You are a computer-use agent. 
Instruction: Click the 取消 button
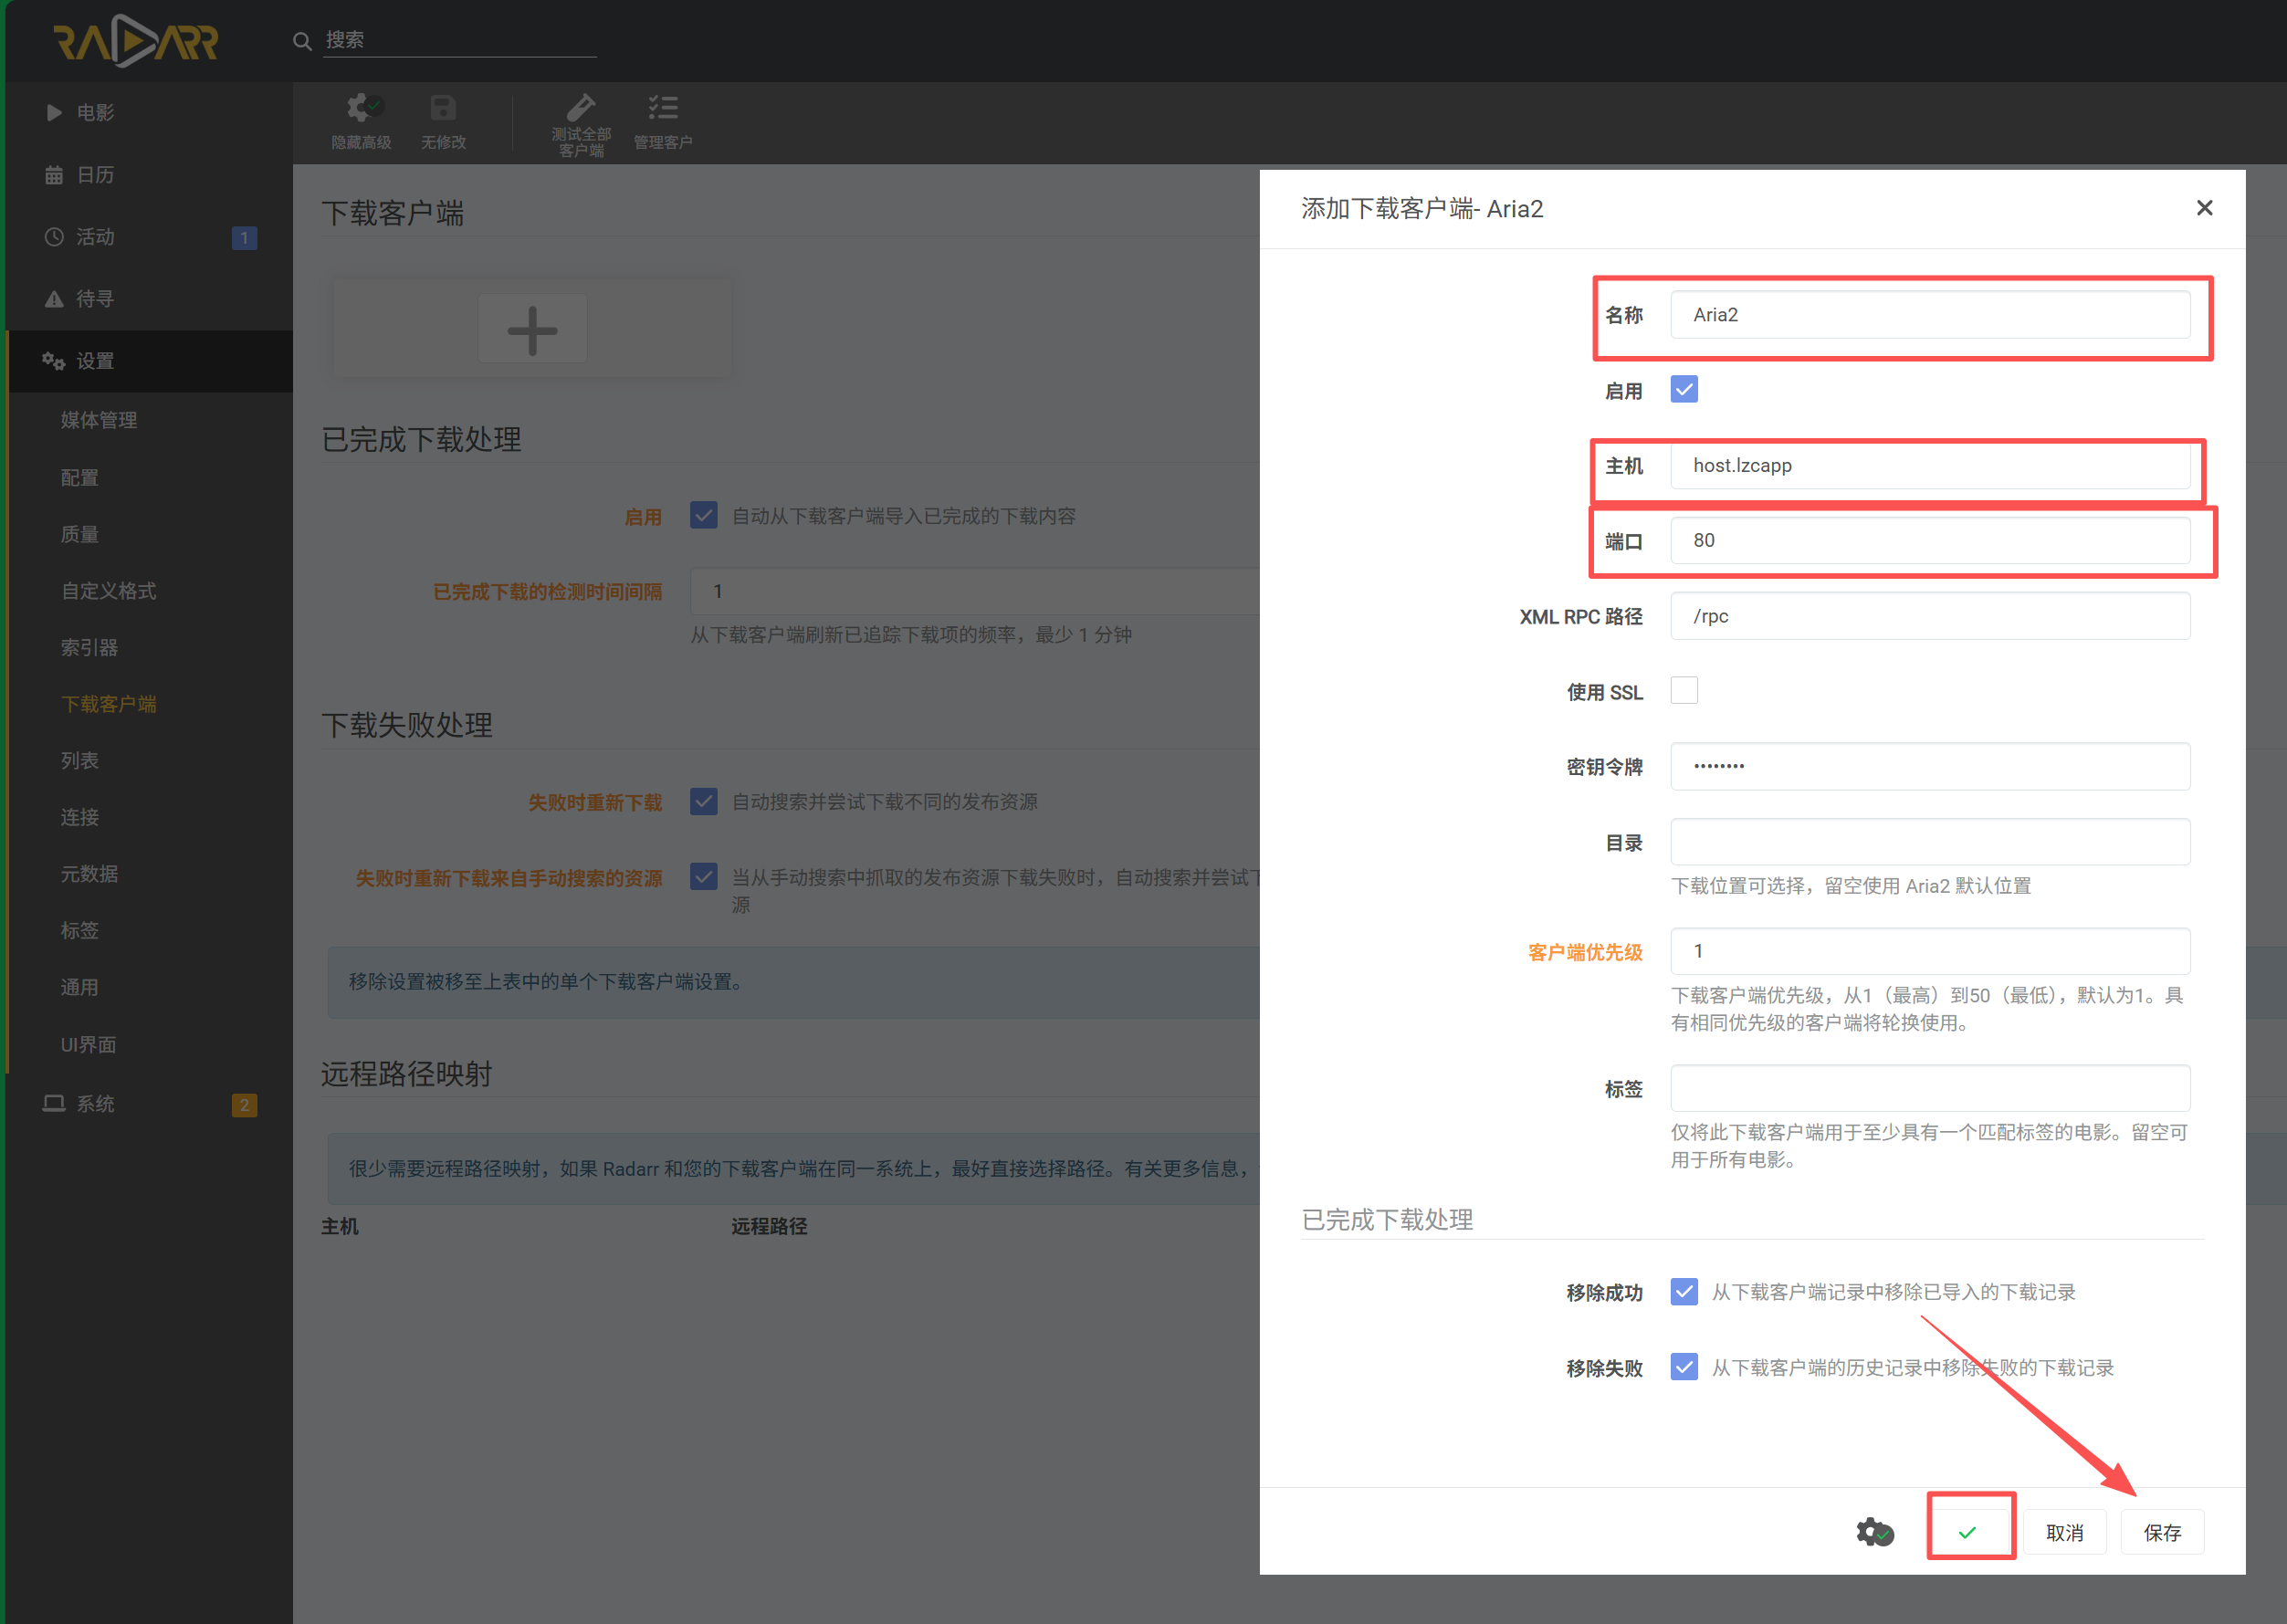(2064, 1532)
